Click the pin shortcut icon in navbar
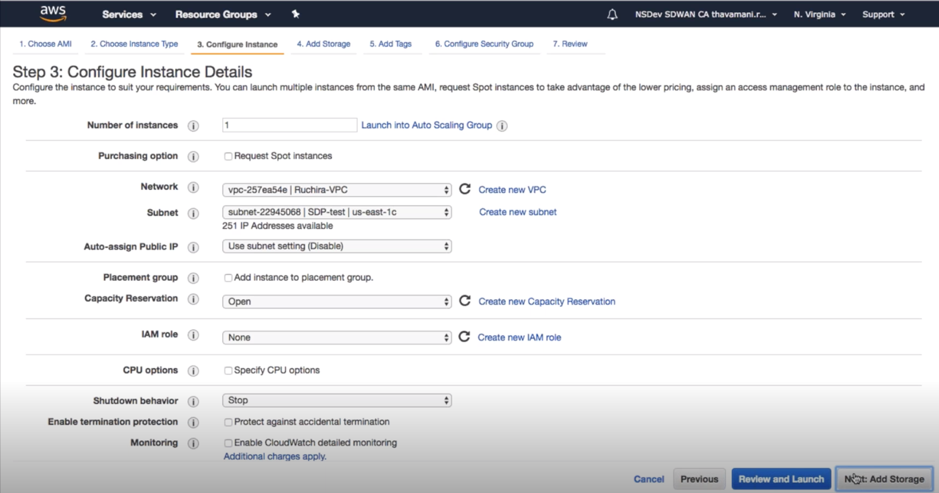This screenshot has width=939, height=493. [x=295, y=14]
